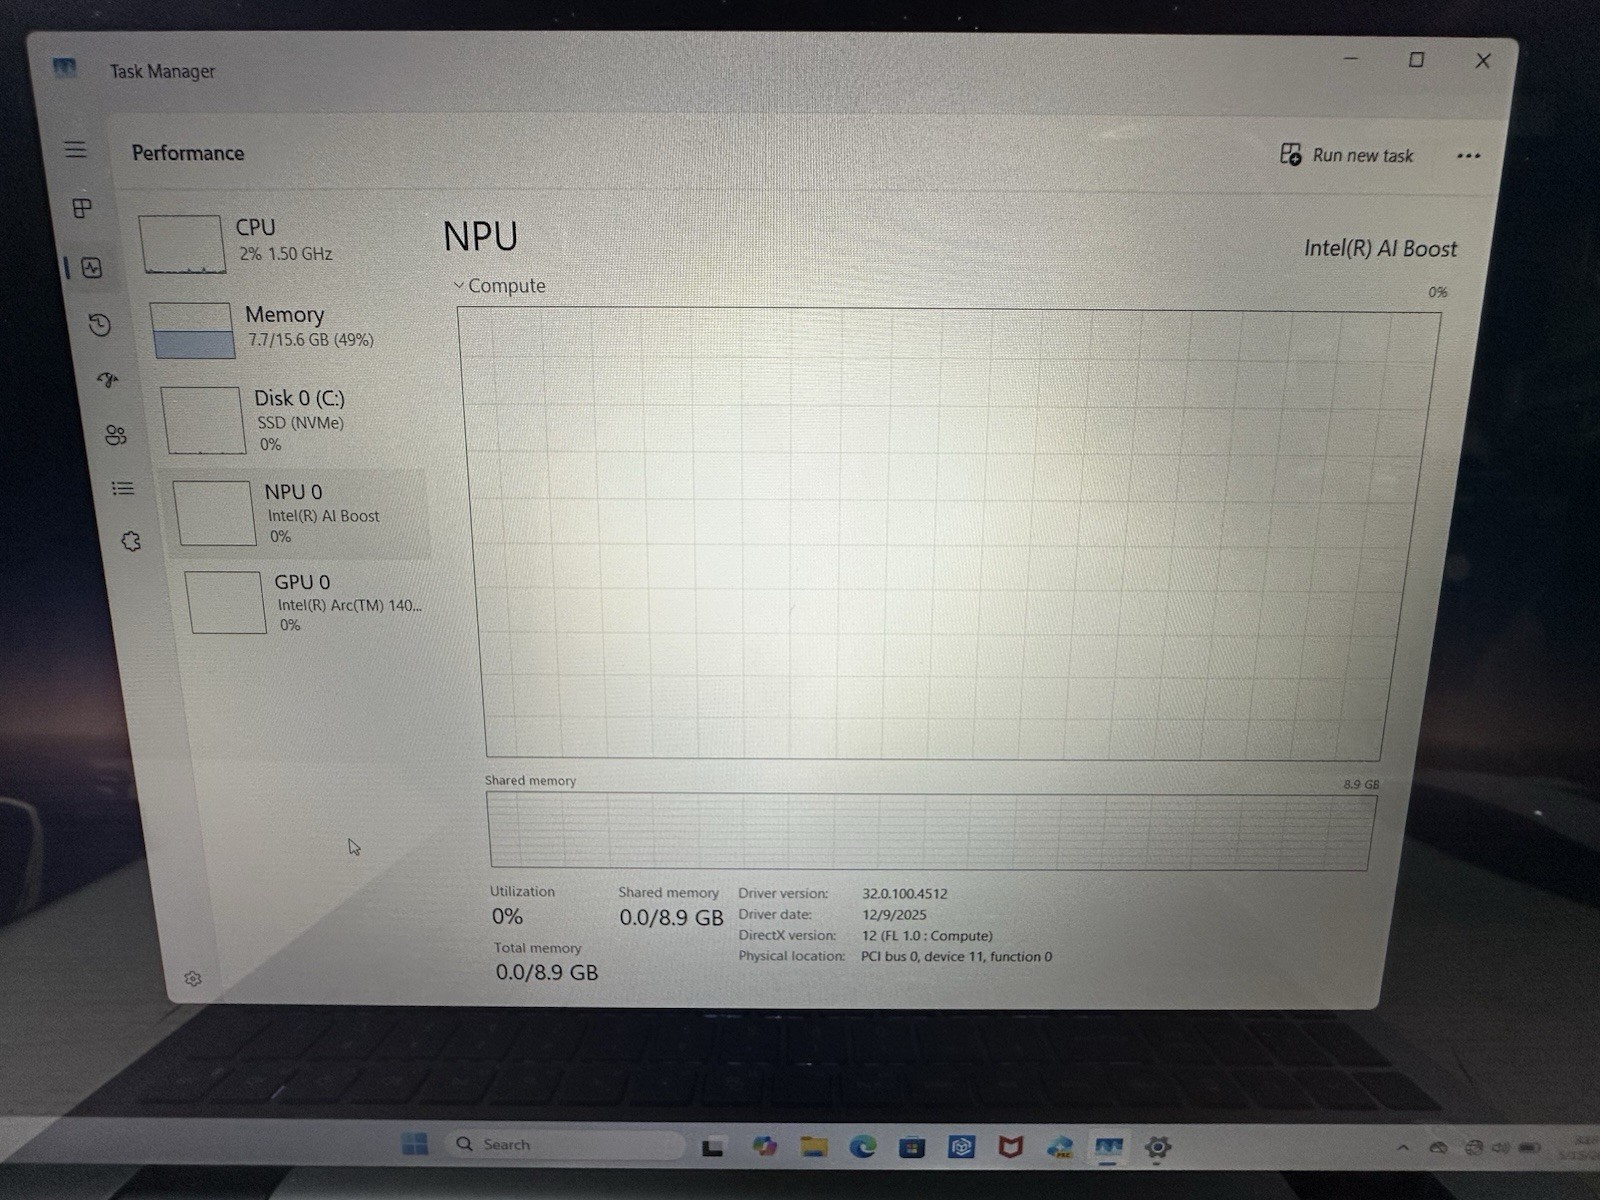The height and width of the screenshot is (1200, 1600).
Task: Open Settings gear on the taskbar
Action: [1158, 1147]
